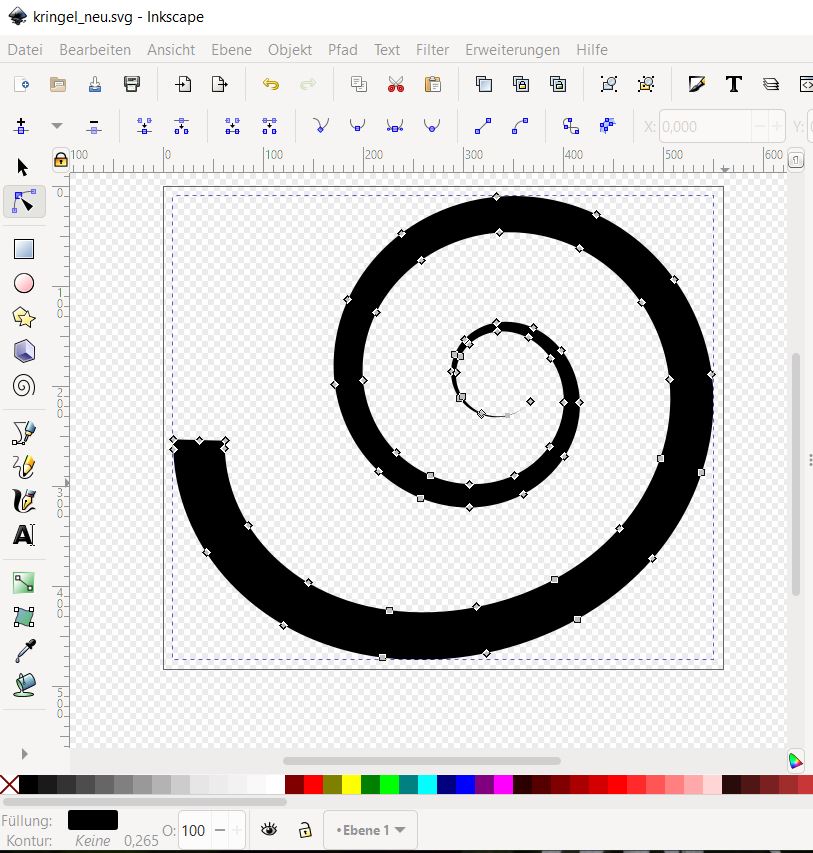Click the Füllung black fill indicator
This screenshot has height=853, width=813.
[x=92, y=820]
